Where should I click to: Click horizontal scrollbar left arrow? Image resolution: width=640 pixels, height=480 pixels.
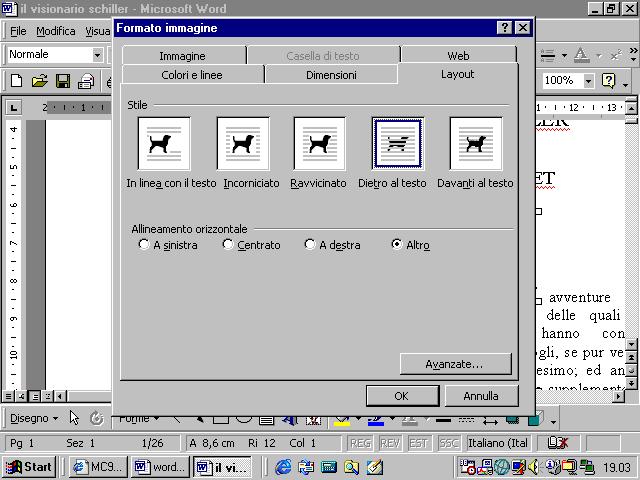coord(61,396)
